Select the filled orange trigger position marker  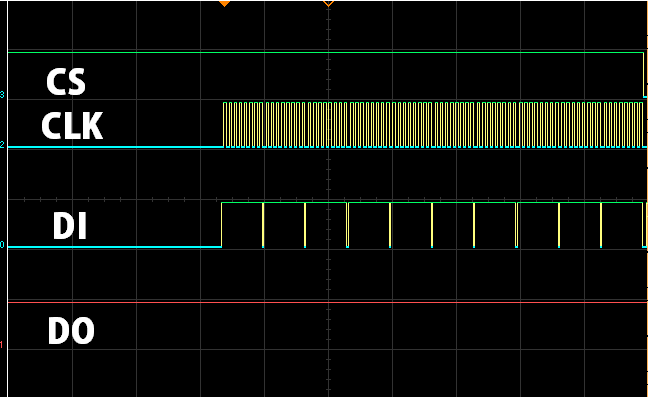coord(224,4)
